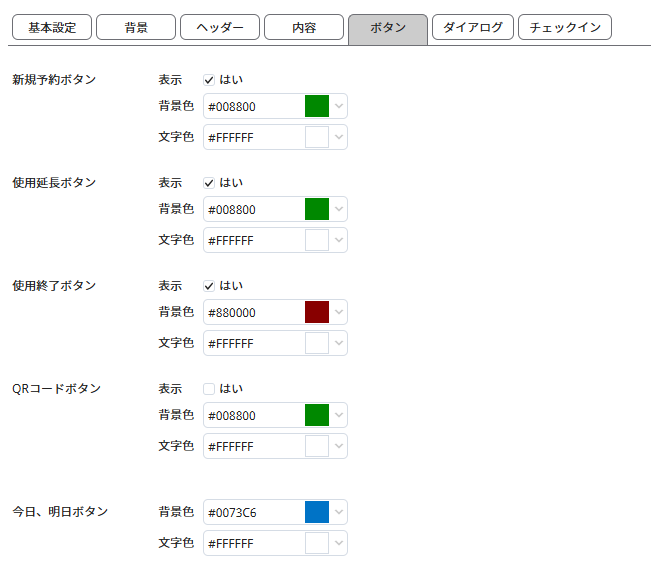Select the ヘッダー tab

[x=219, y=28]
